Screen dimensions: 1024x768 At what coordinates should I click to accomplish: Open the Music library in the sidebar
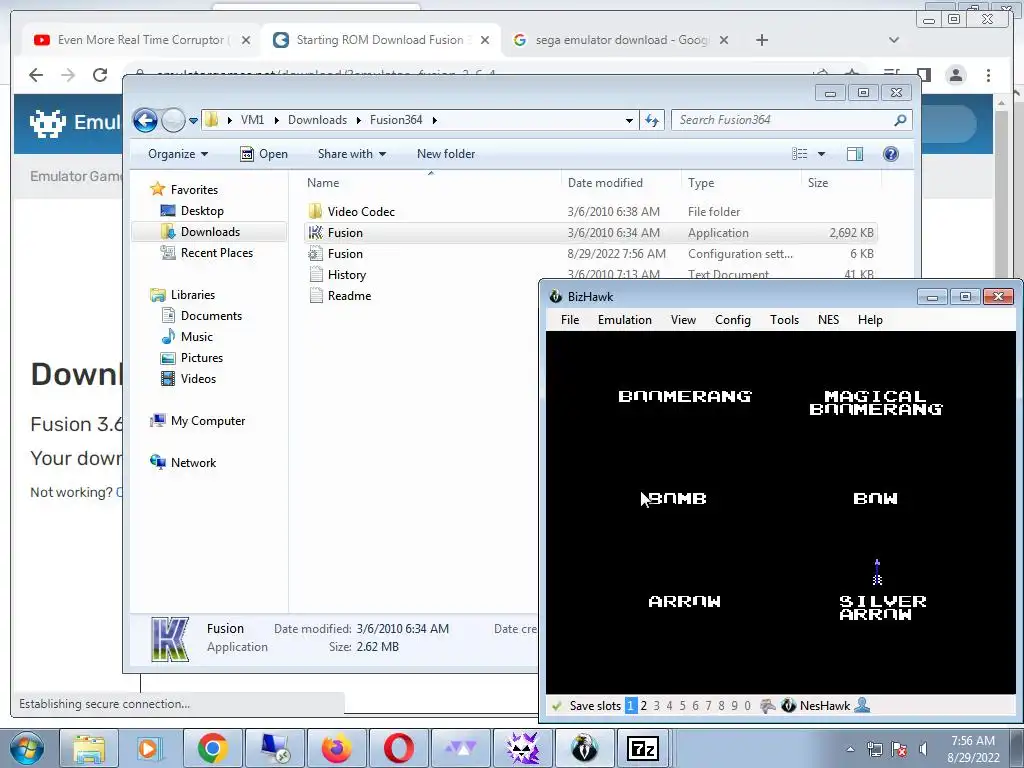point(197,337)
